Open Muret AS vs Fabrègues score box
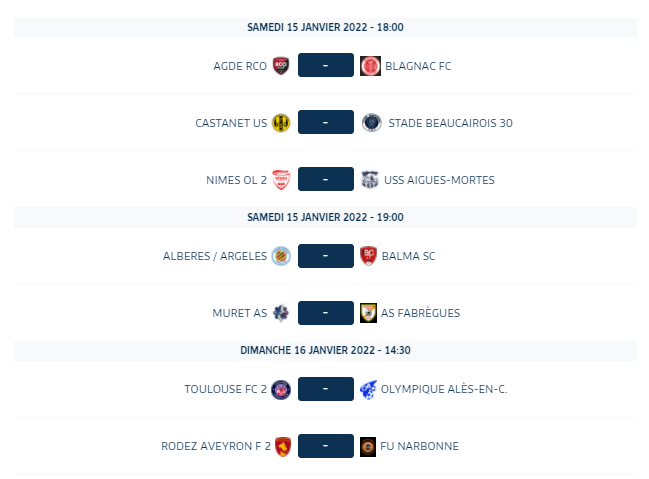Image resolution: width=649 pixels, height=479 pixels. 326,313
